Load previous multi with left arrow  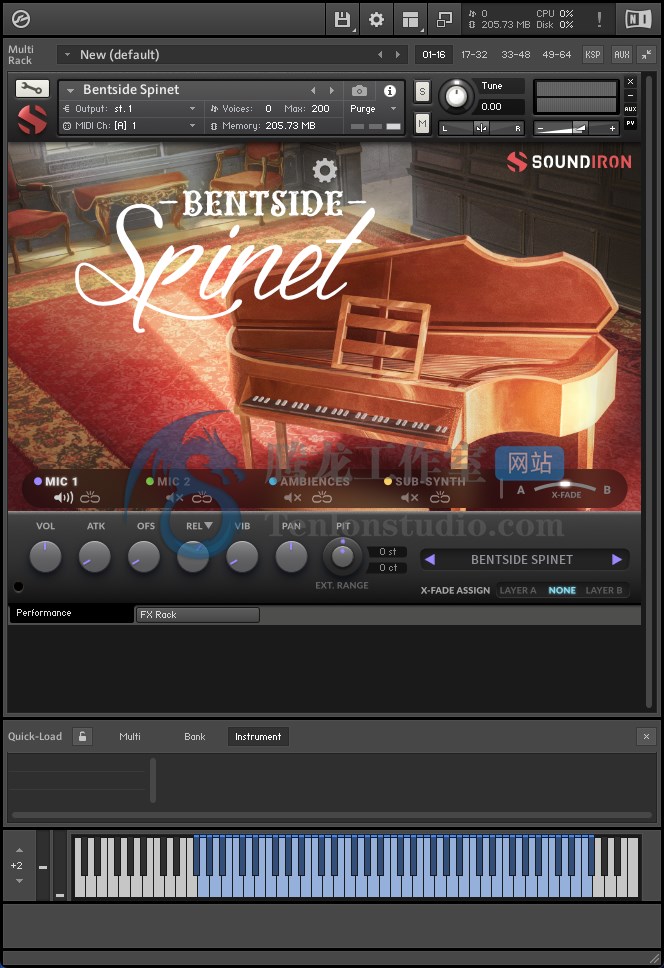coord(380,54)
